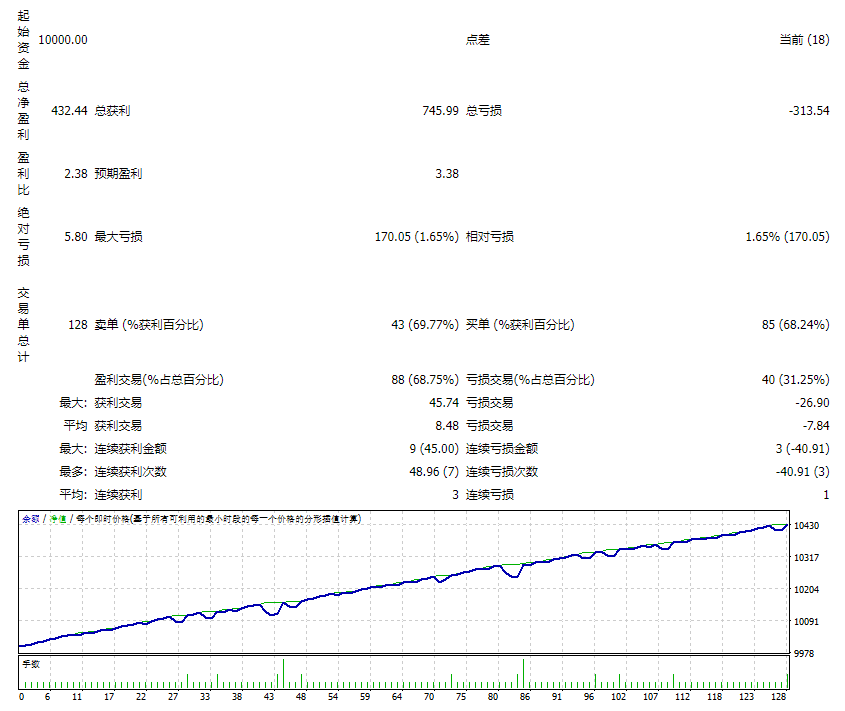Click the 总获利 value 745.99
The height and width of the screenshot is (711, 845).
[440, 110]
